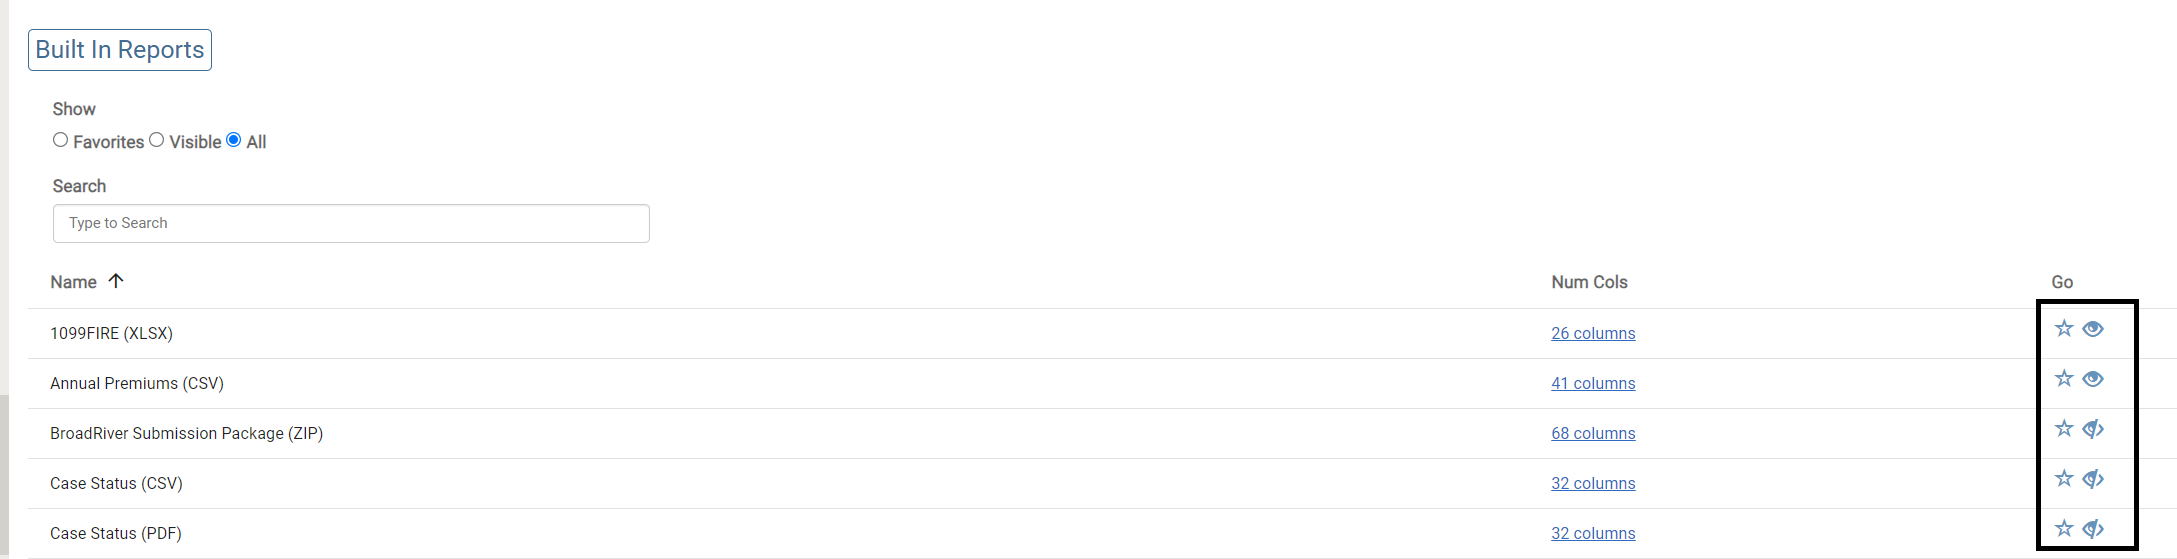The height and width of the screenshot is (559, 2177).
Task: Make Case Status (PDF) report visible
Action: (x=2093, y=529)
